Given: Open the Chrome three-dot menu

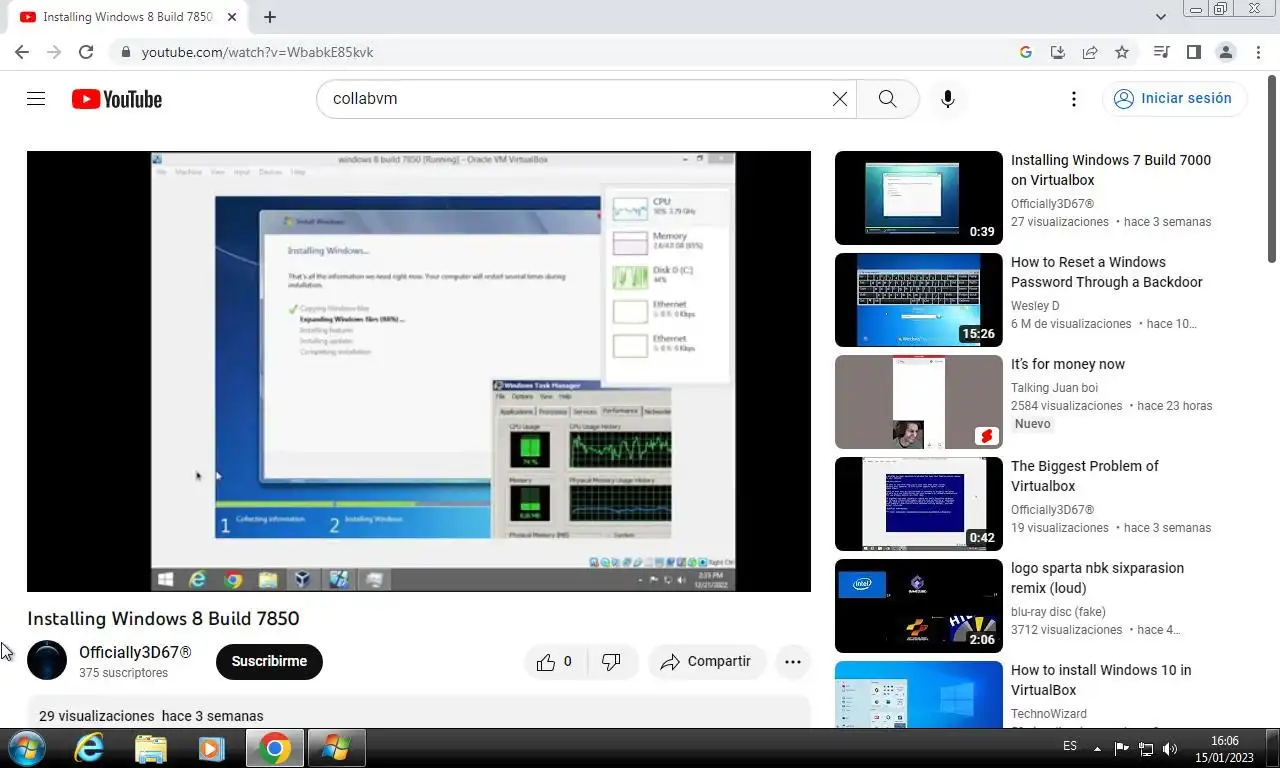Looking at the screenshot, I should coord(1258,52).
